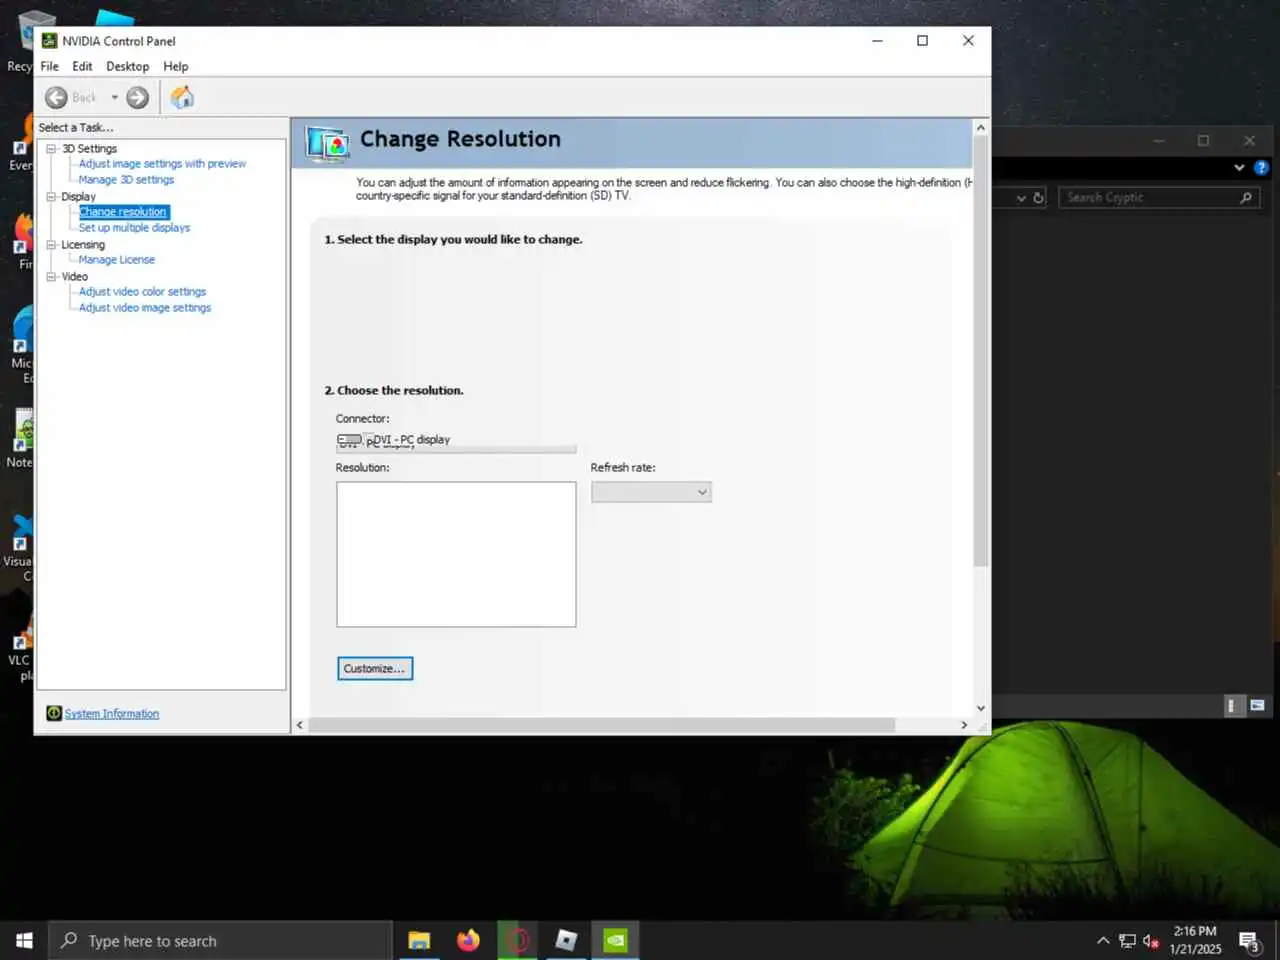Open Roblox Studio from taskbar
Image resolution: width=1280 pixels, height=960 pixels.
(566, 940)
